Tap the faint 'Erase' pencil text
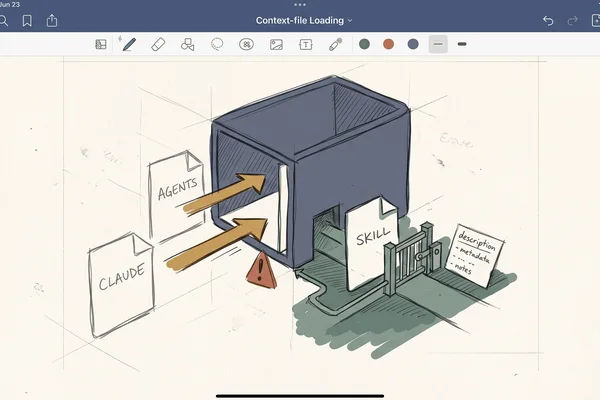600x400 pixels. click(x=456, y=140)
